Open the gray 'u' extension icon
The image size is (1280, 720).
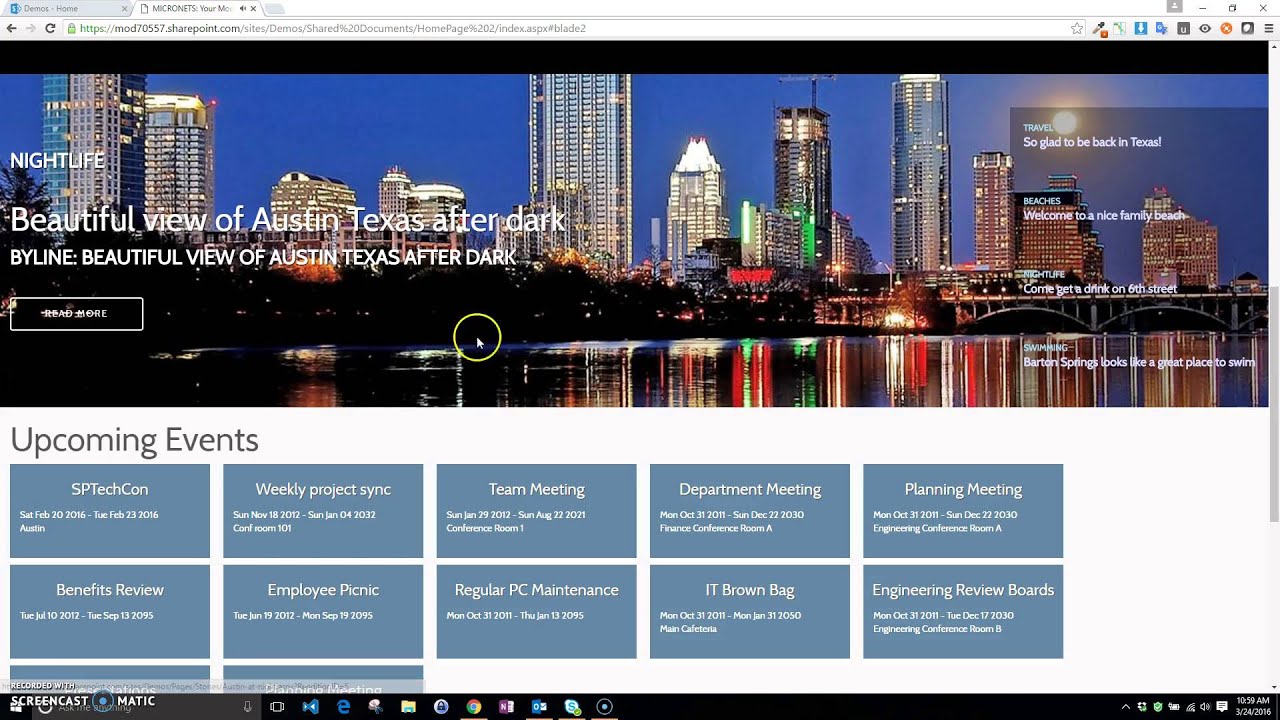[x=1183, y=28]
